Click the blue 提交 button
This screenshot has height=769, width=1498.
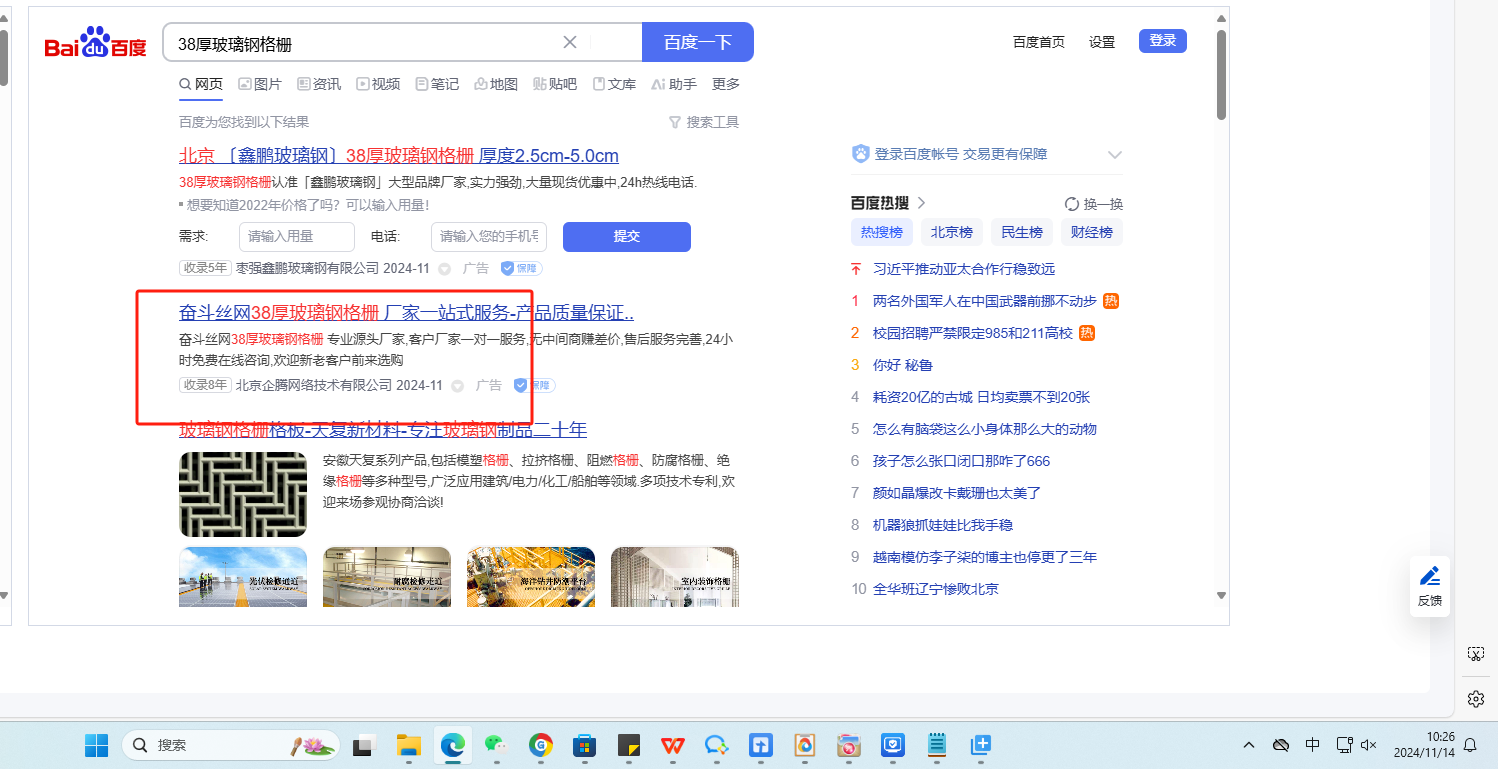click(626, 237)
